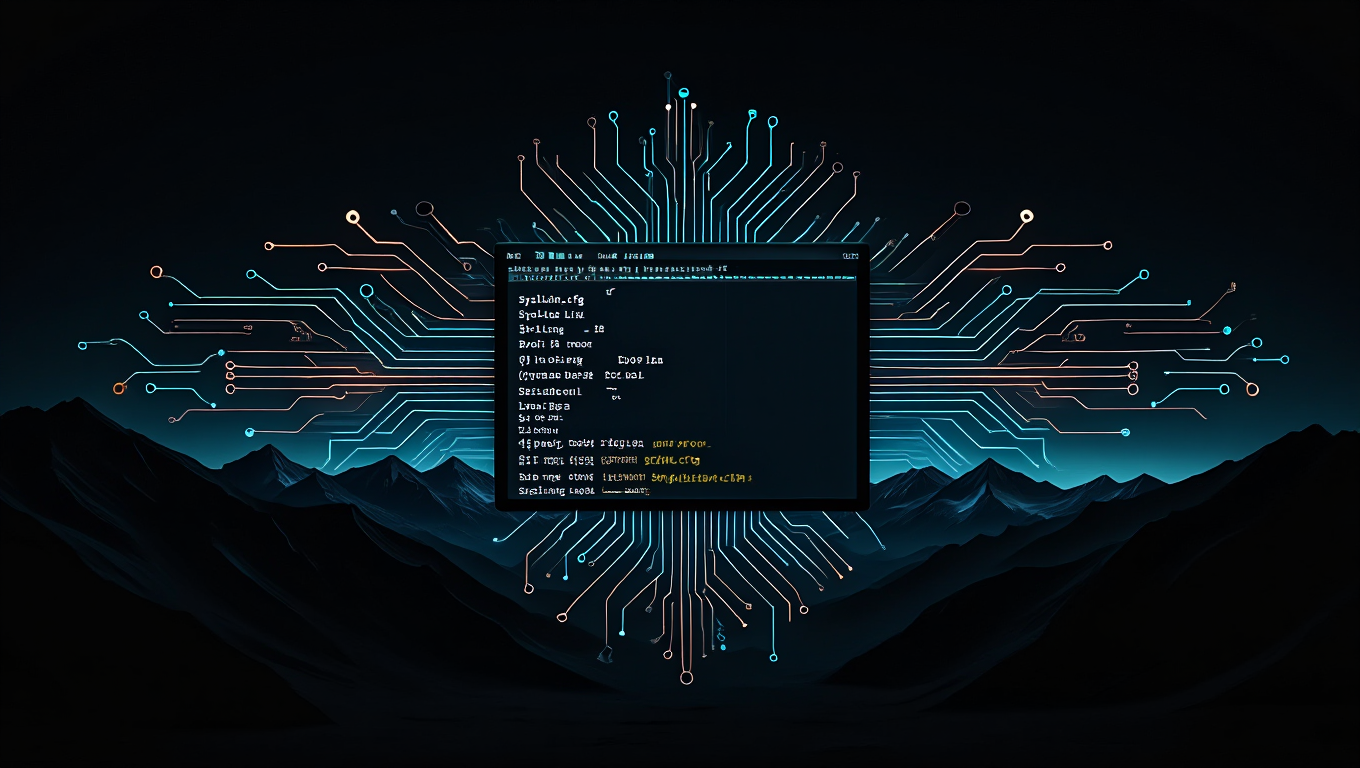Click the empty dark area inside terminal's right half
1360x768 pixels.
[x=780, y=380]
